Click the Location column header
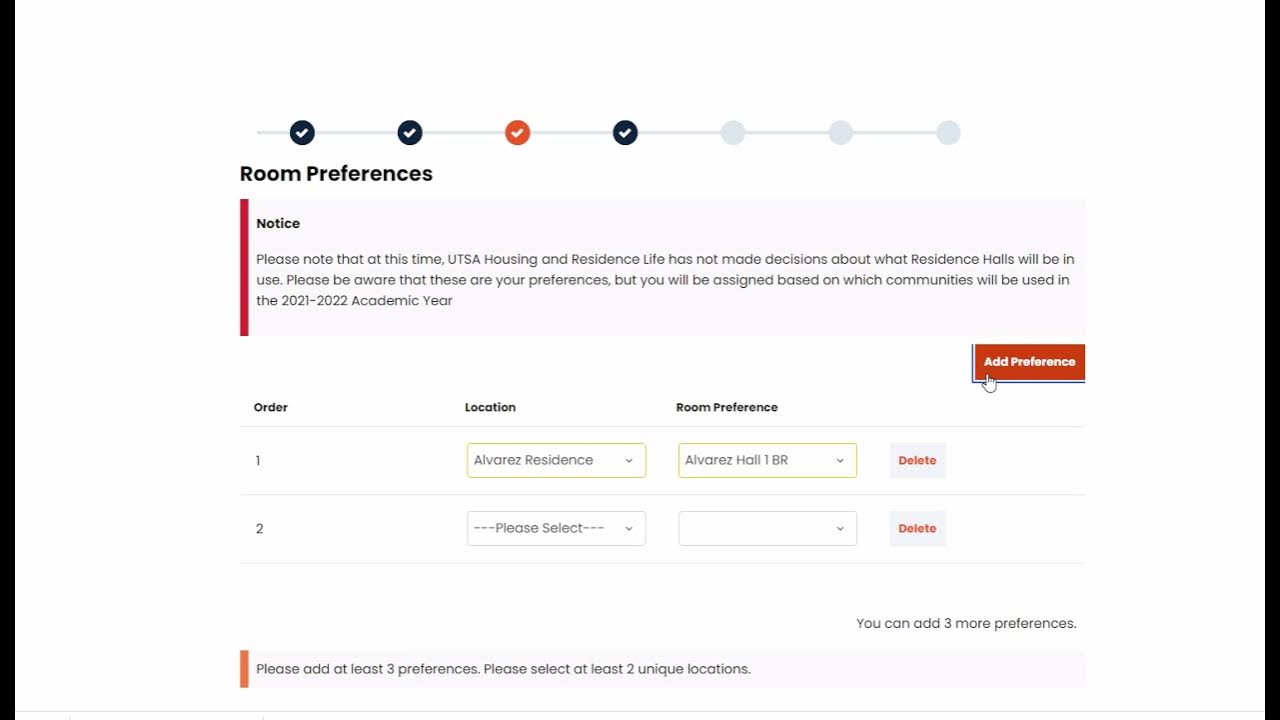 pos(490,407)
